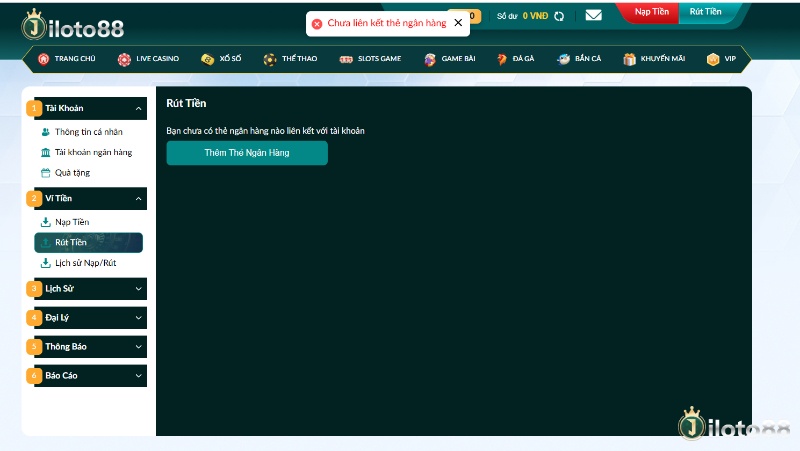The image size is (800, 451).
Task: Open Nạp Tiền in the sidebar
Action: [x=72, y=222]
